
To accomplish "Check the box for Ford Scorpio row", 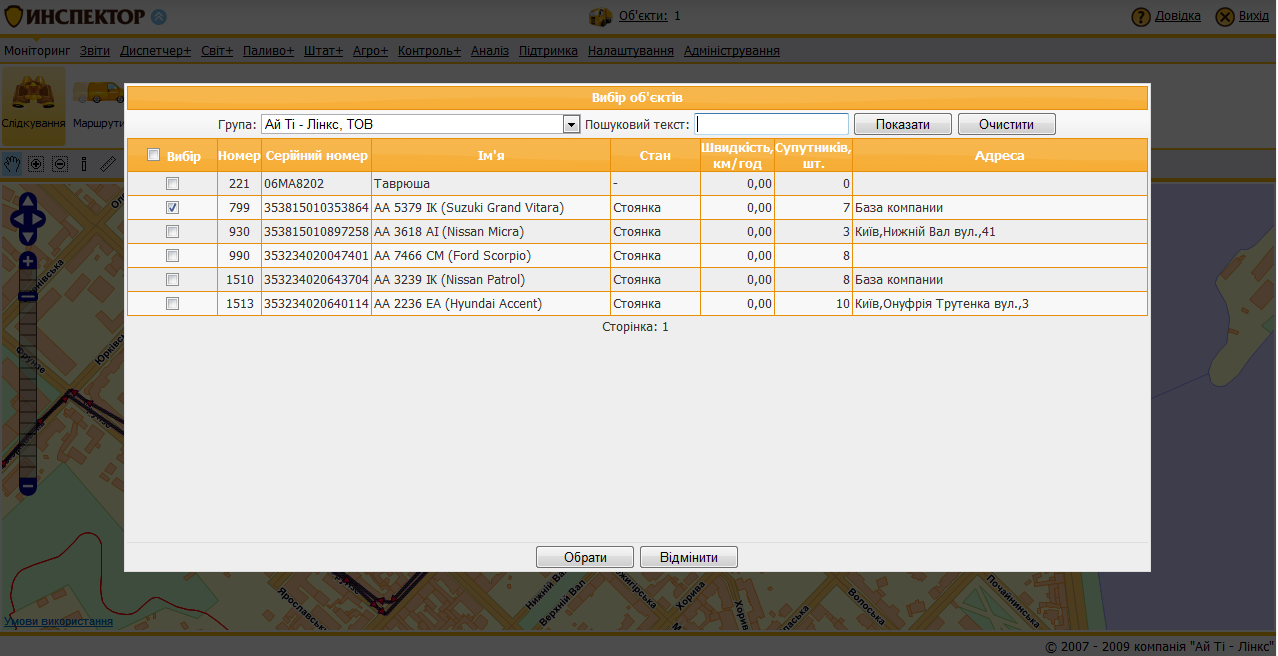I will point(172,256).
